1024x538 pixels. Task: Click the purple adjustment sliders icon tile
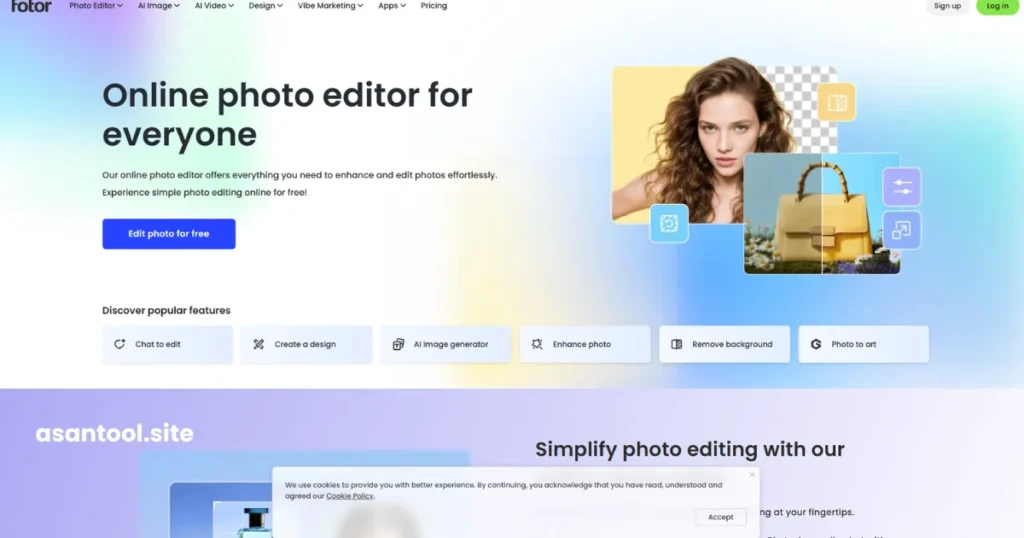pos(902,187)
